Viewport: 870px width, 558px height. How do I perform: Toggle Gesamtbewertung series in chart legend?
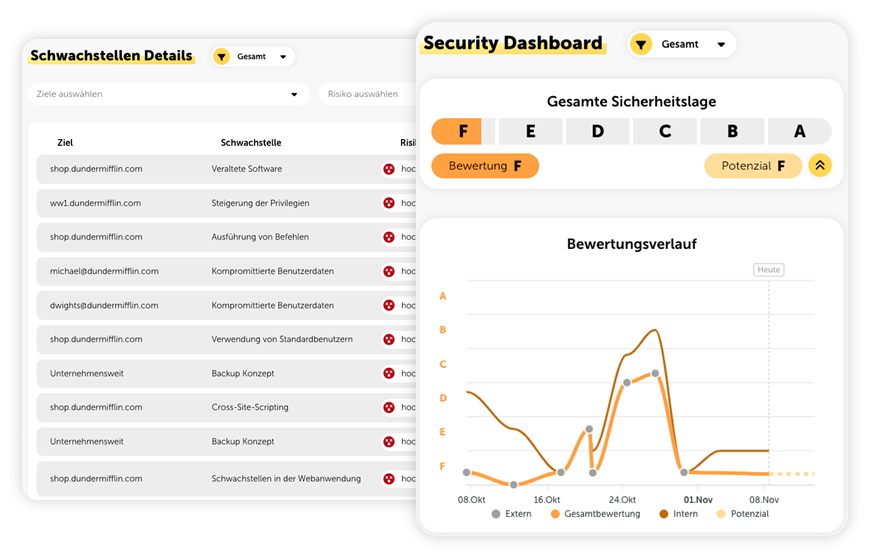[594, 514]
